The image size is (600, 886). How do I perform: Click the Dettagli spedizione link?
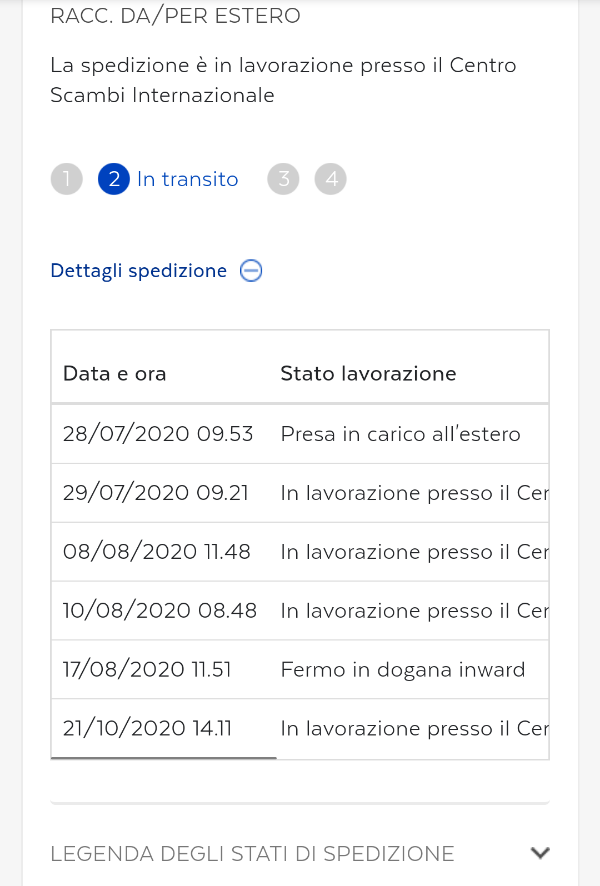coord(139,271)
